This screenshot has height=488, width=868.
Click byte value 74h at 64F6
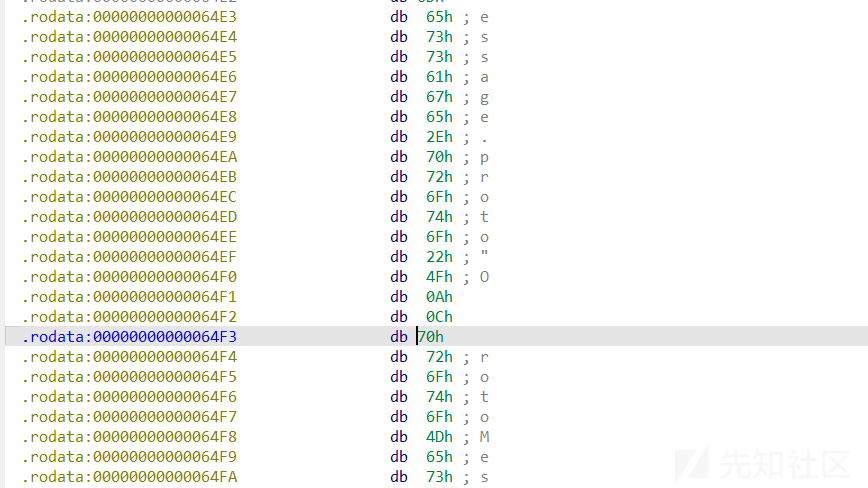click(x=439, y=397)
